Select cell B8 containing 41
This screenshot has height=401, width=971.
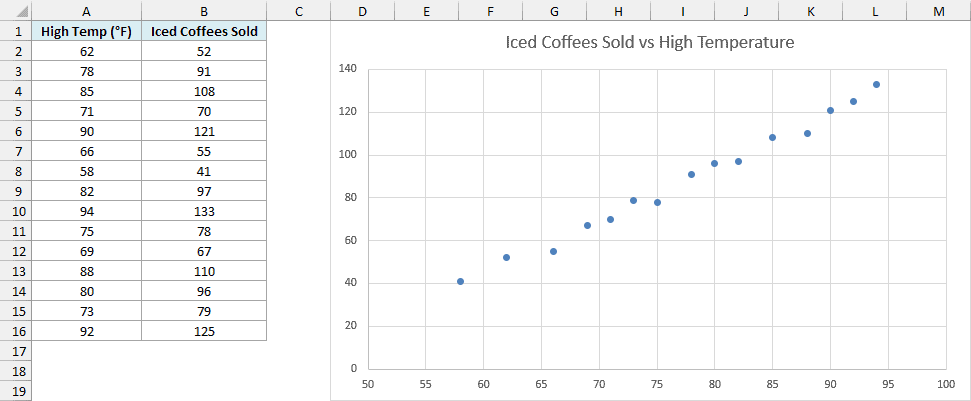204,171
